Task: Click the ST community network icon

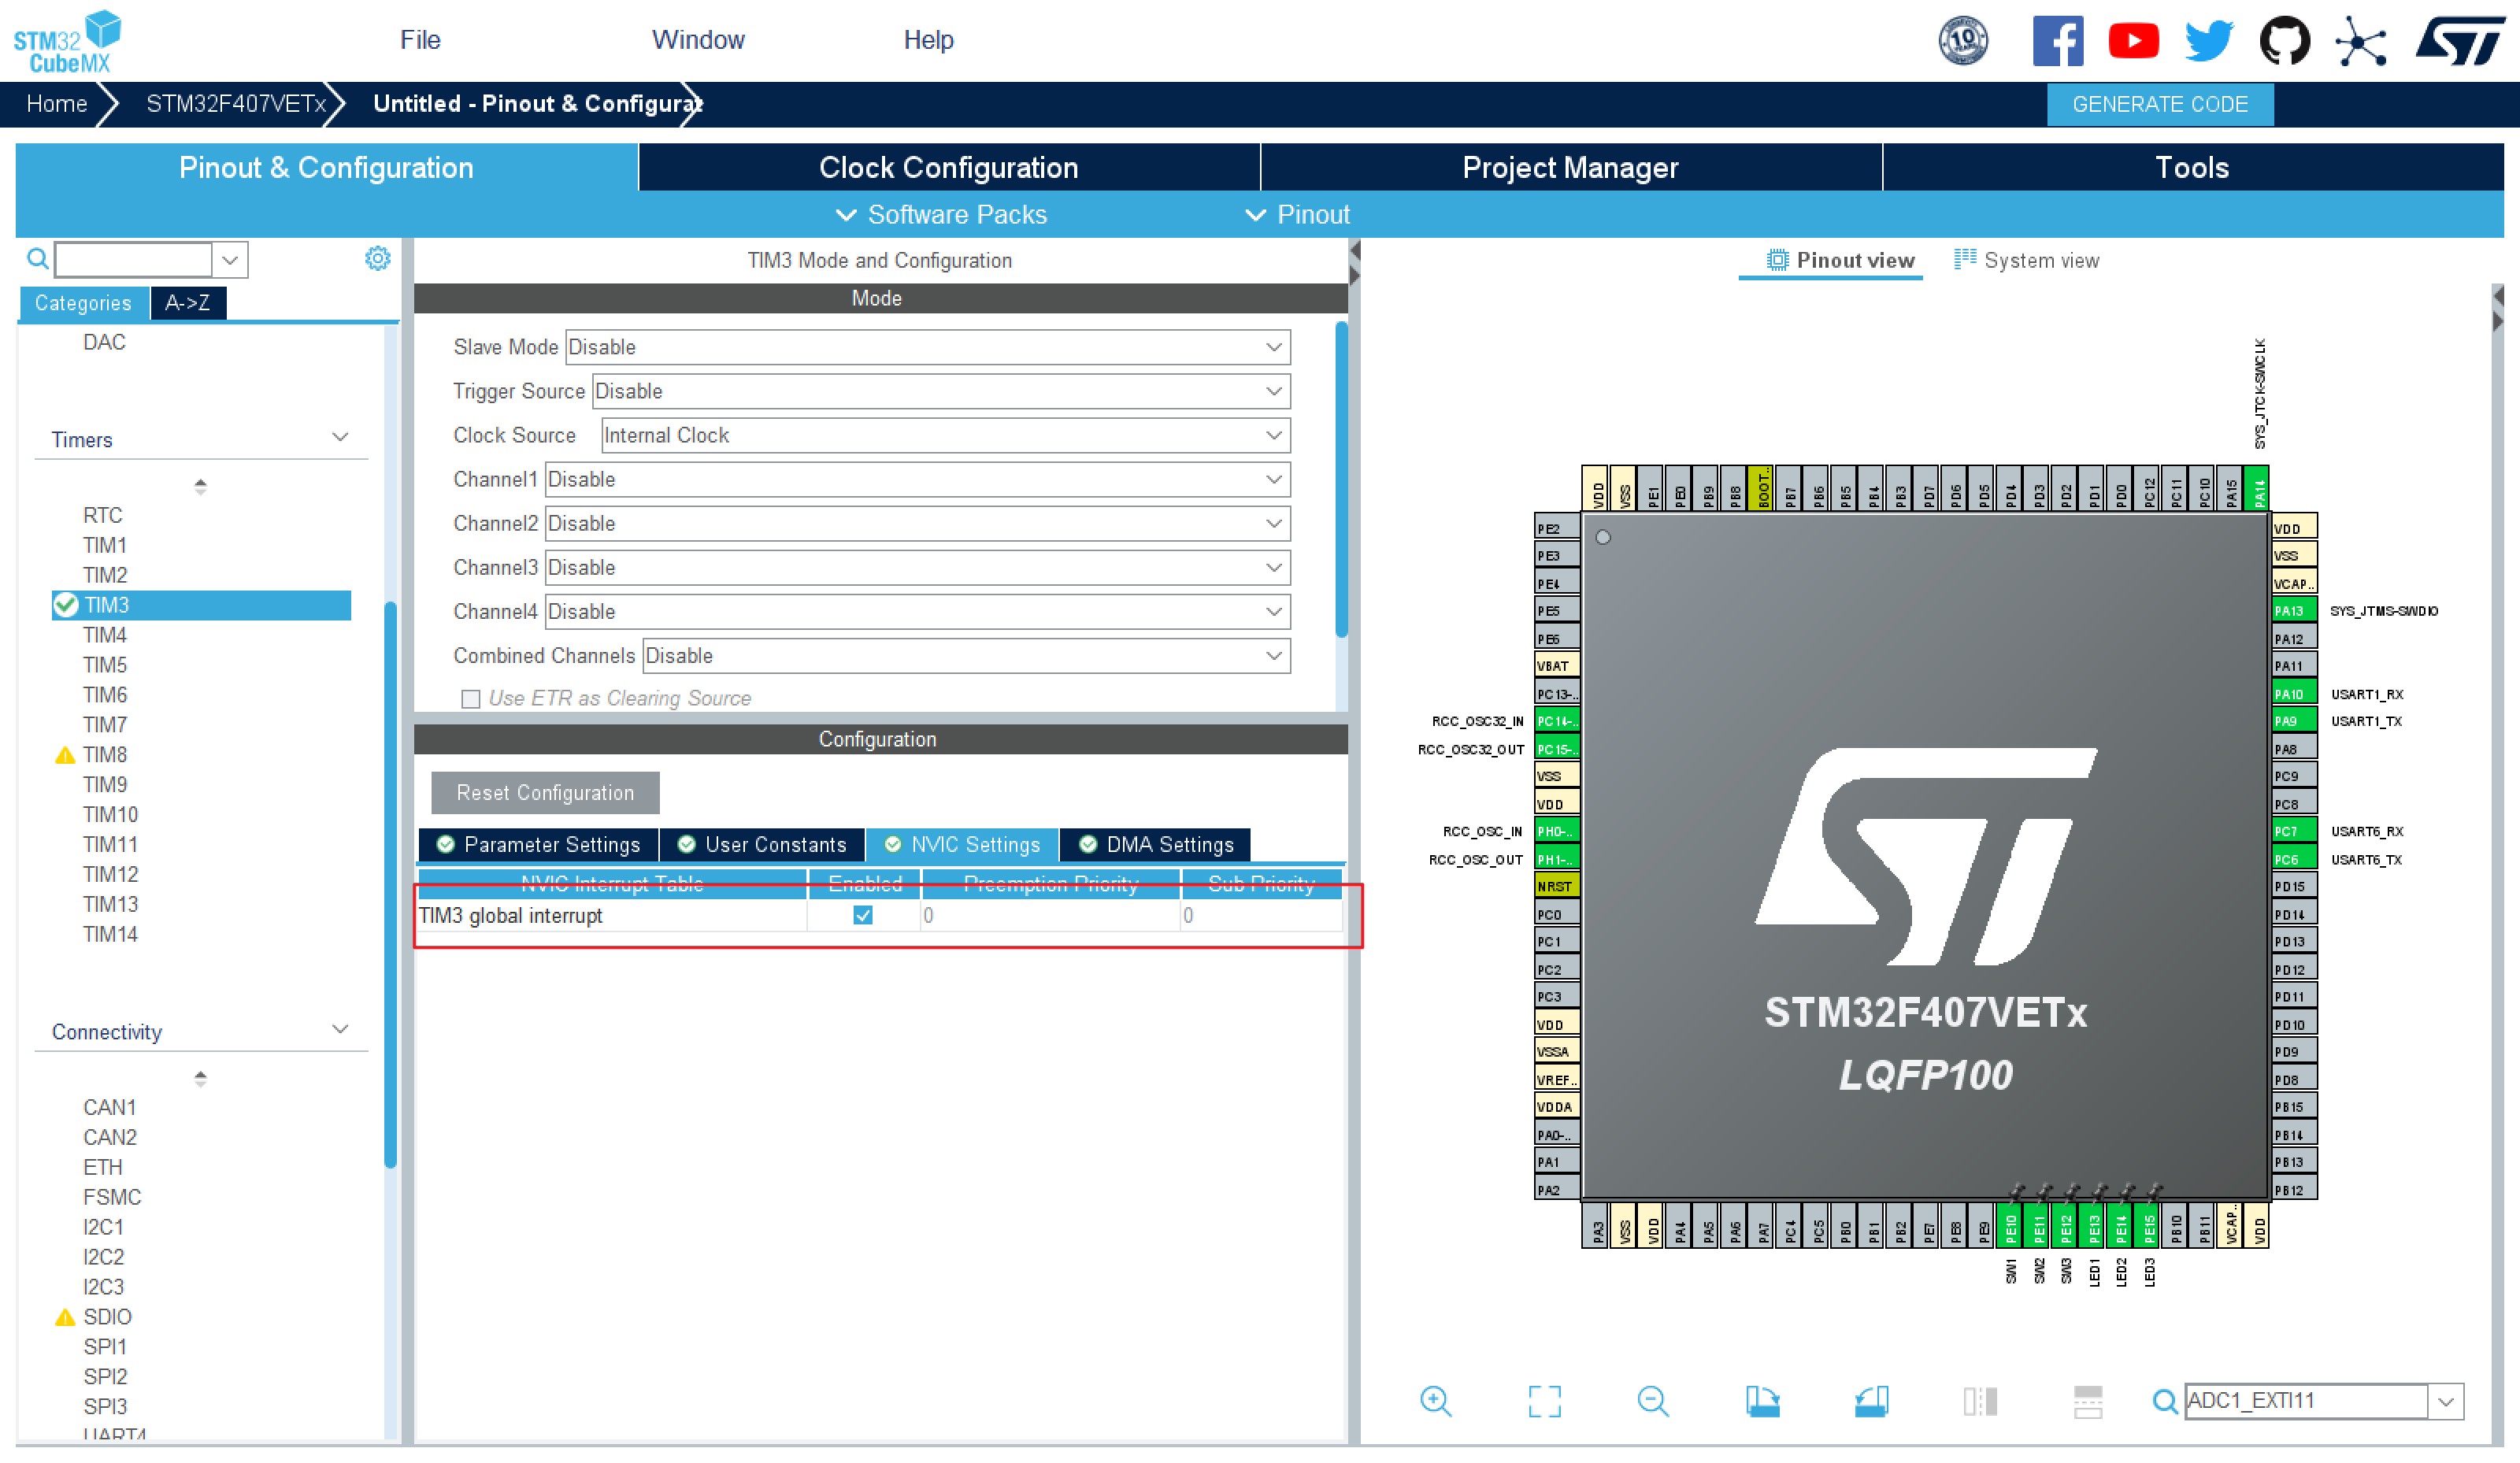Action: pos(2360,41)
